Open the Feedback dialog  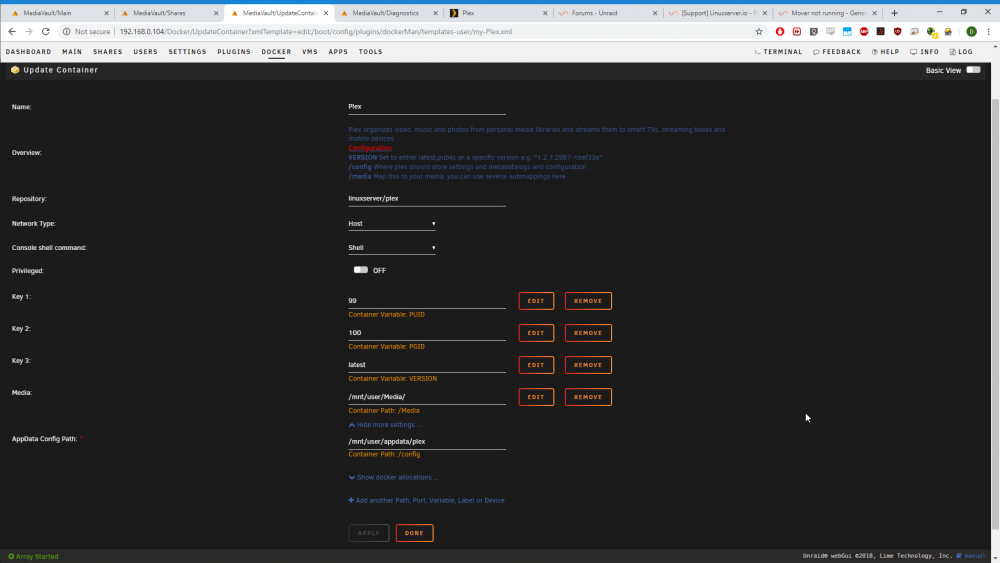(837, 52)
